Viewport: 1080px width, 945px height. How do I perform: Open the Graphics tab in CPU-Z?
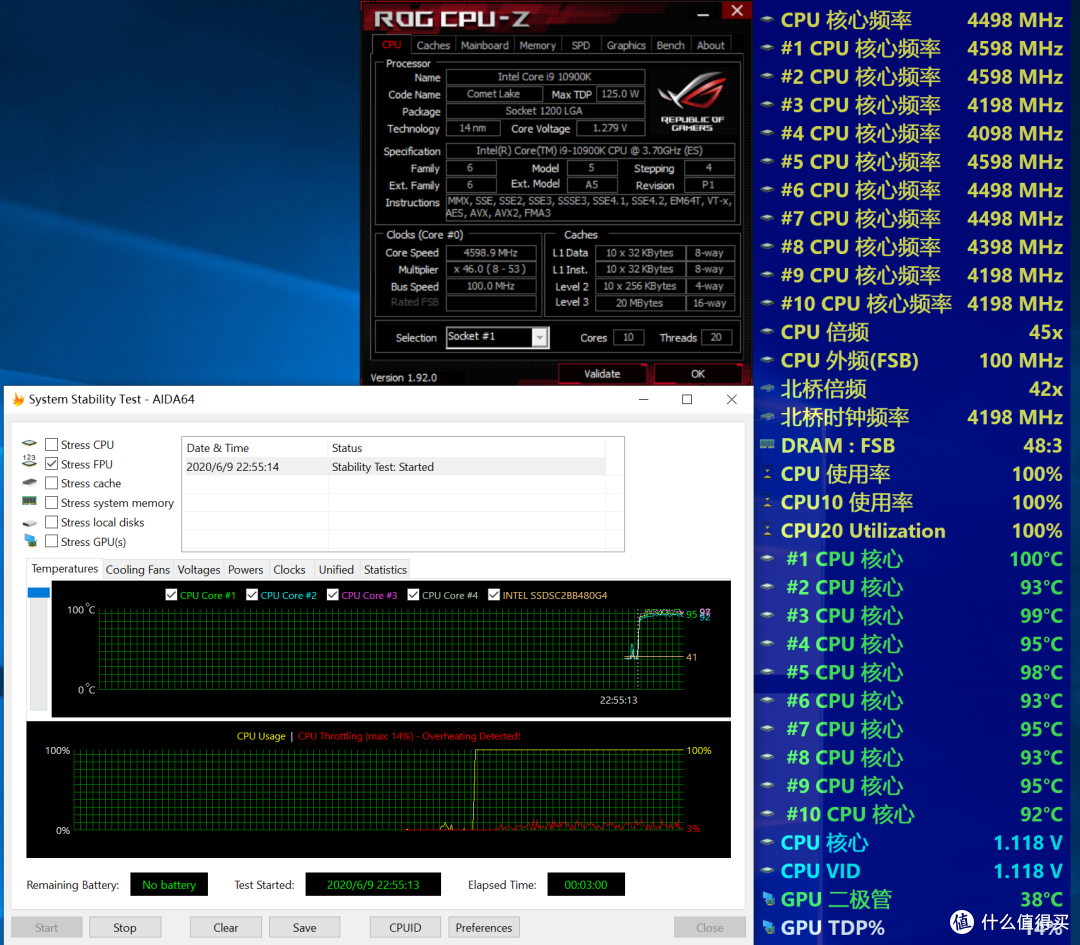coord(626,45)
